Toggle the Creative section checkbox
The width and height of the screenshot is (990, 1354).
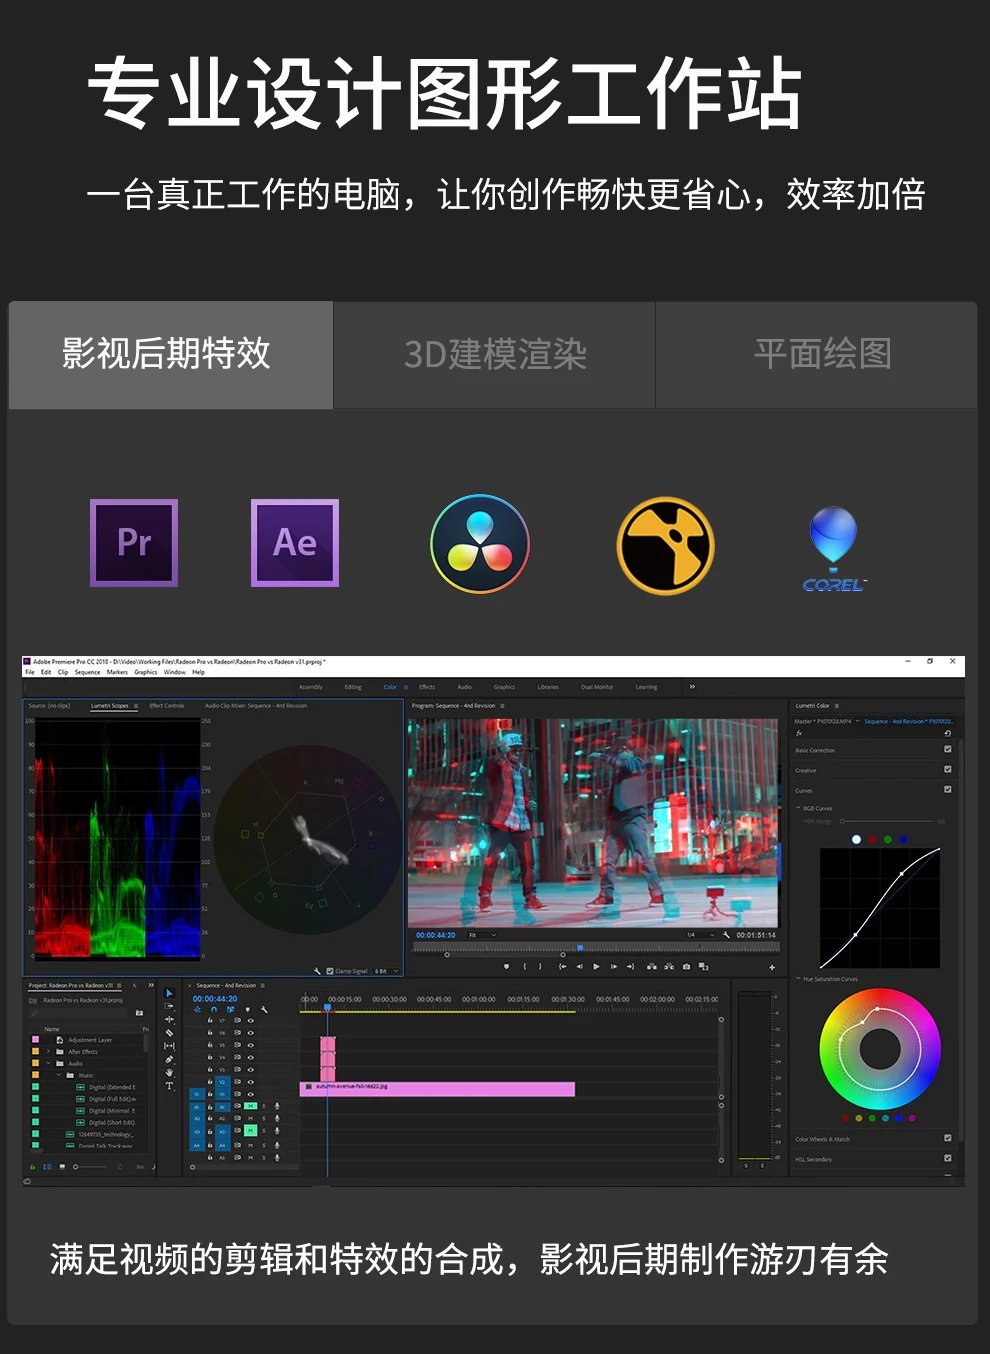(x=947, y=769)
